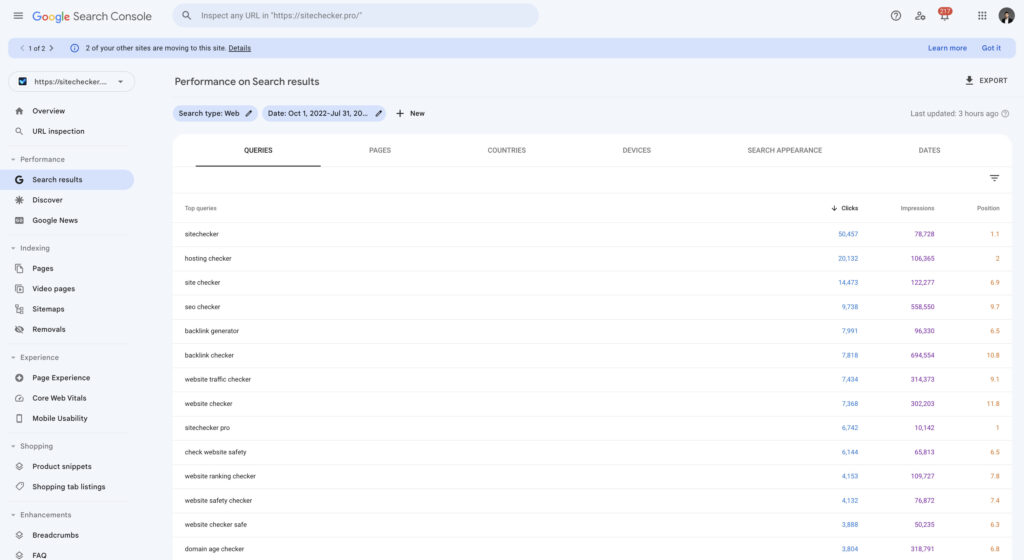The image size is (1024, 560).
Task: Open the Help question mark icon
Action: (x=895, y=16)
